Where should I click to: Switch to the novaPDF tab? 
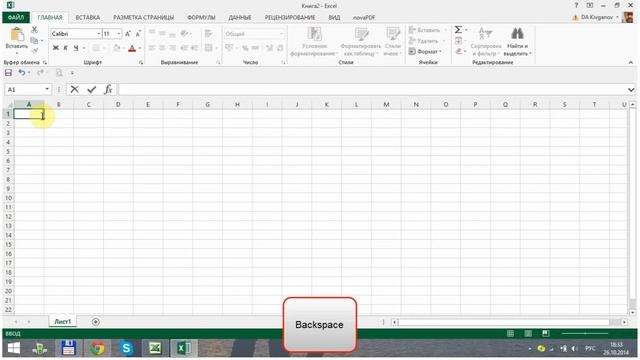[364, 18]
